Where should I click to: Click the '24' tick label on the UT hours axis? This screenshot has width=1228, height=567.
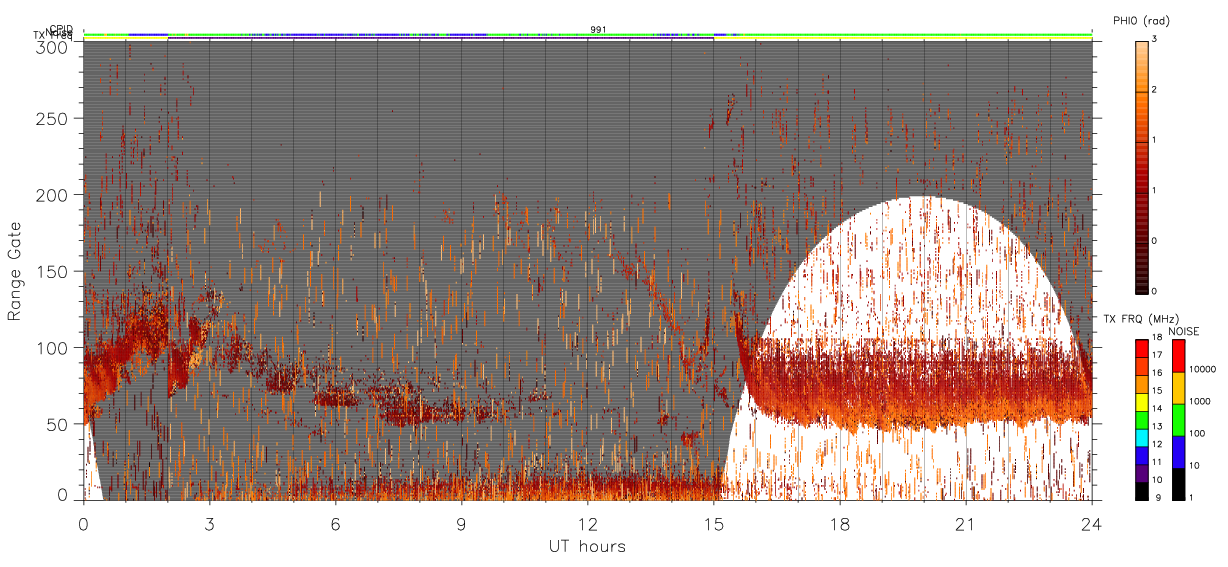[1091, 524]
